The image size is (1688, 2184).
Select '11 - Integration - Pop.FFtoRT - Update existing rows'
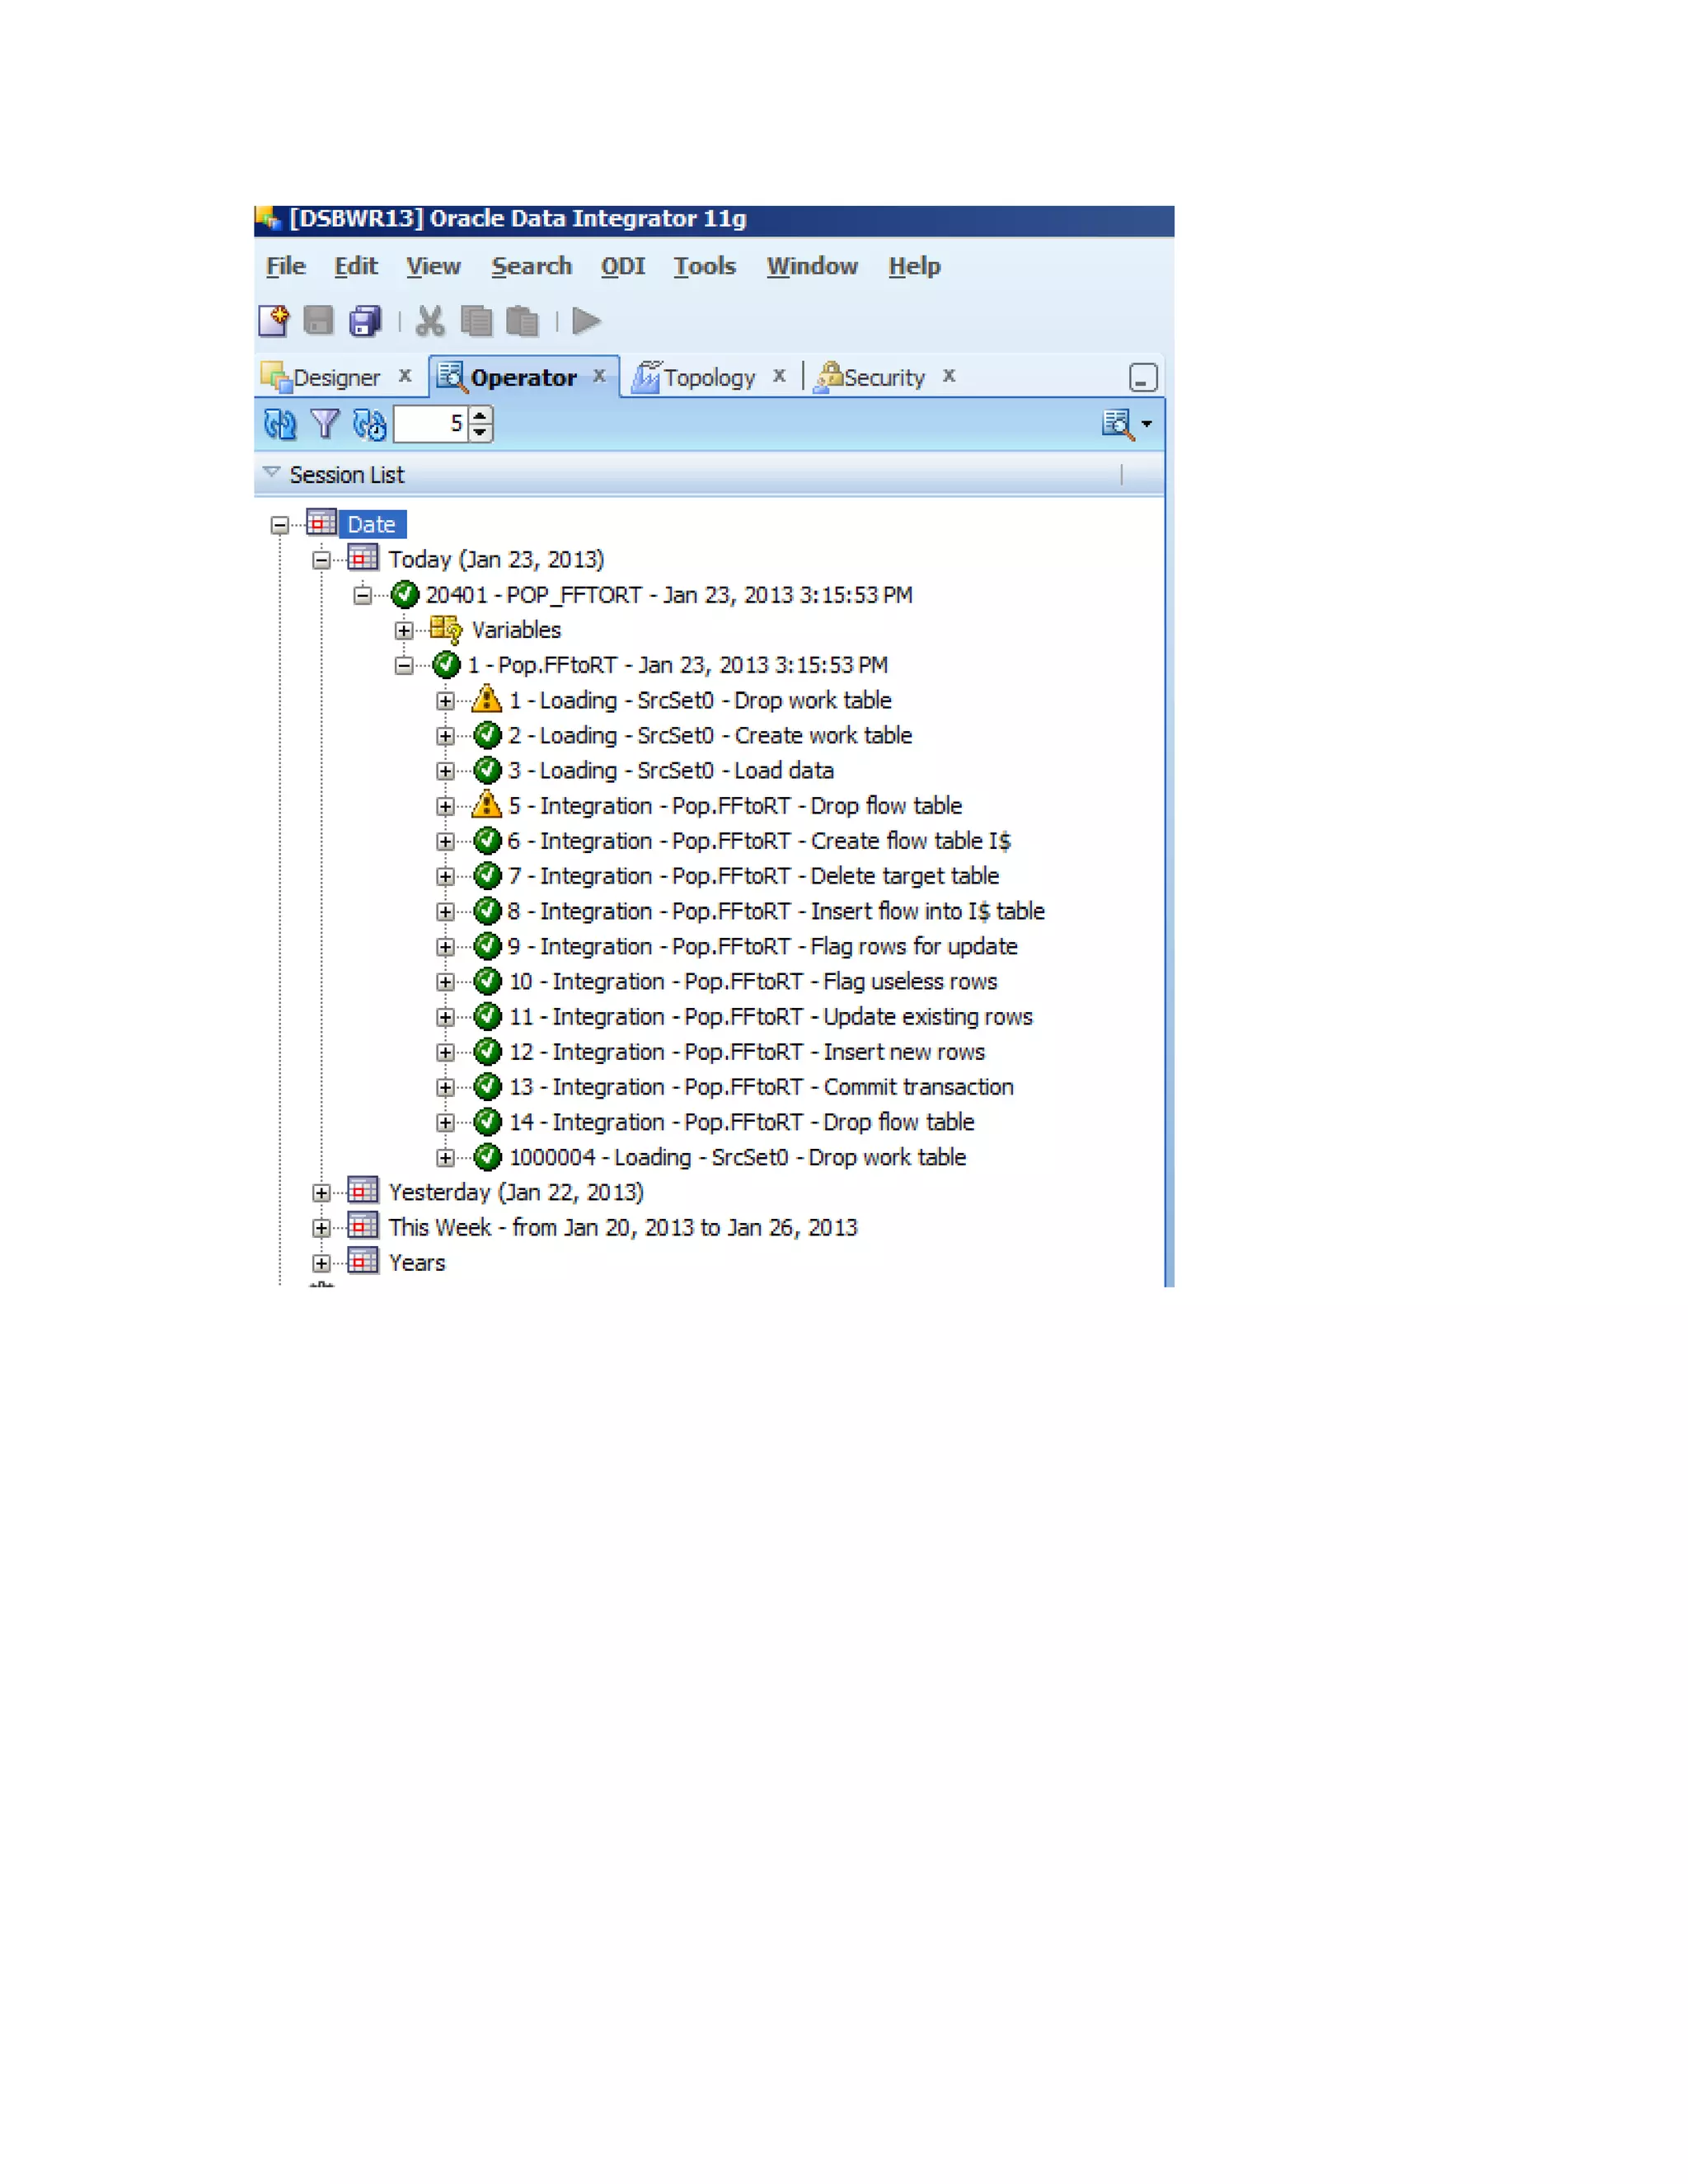(x=771, y=1016)
